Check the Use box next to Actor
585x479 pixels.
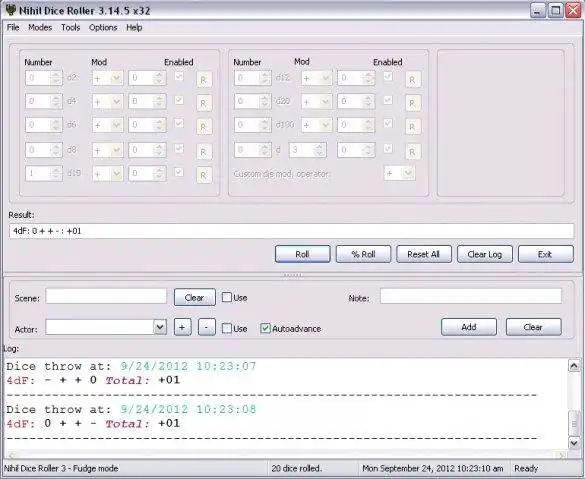click(x=226, y=328)
